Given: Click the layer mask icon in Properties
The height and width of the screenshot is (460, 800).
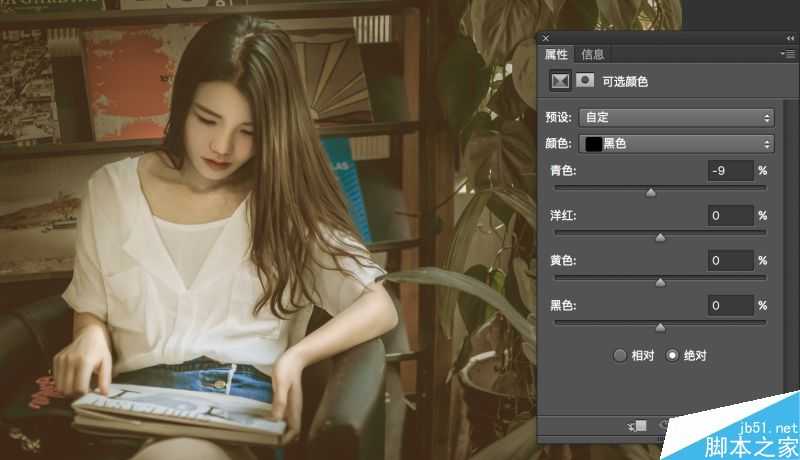Looking at the screenshot, I should click(x=586, y=81).
